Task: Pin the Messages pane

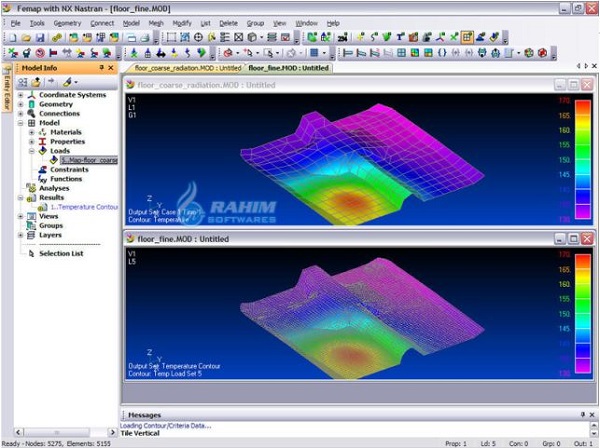Action: coord(583,415)
